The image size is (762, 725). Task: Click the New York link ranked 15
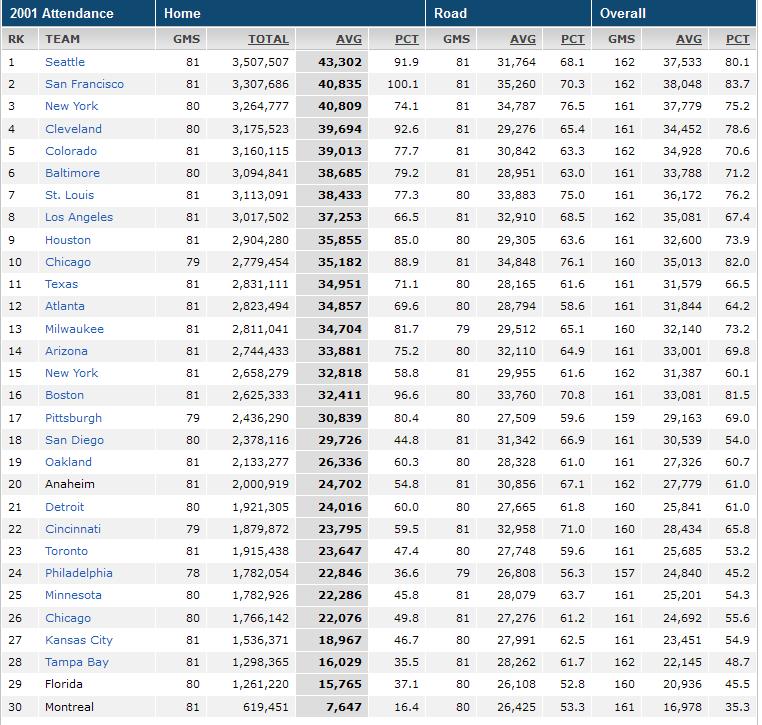point(71,373)
